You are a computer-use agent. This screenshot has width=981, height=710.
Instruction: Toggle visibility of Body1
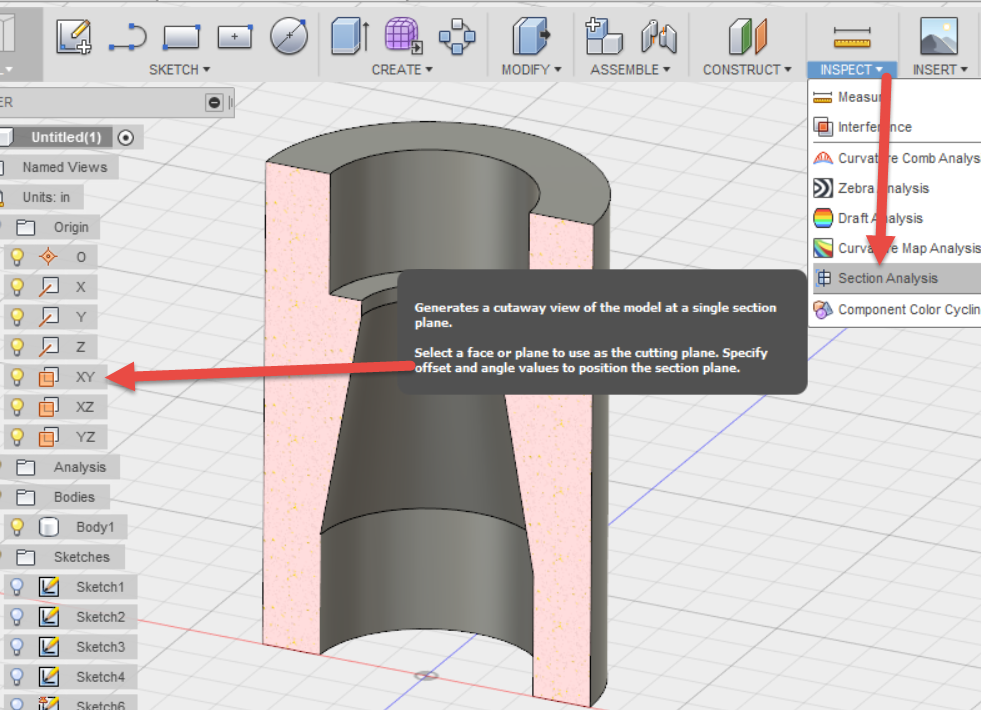17,527
